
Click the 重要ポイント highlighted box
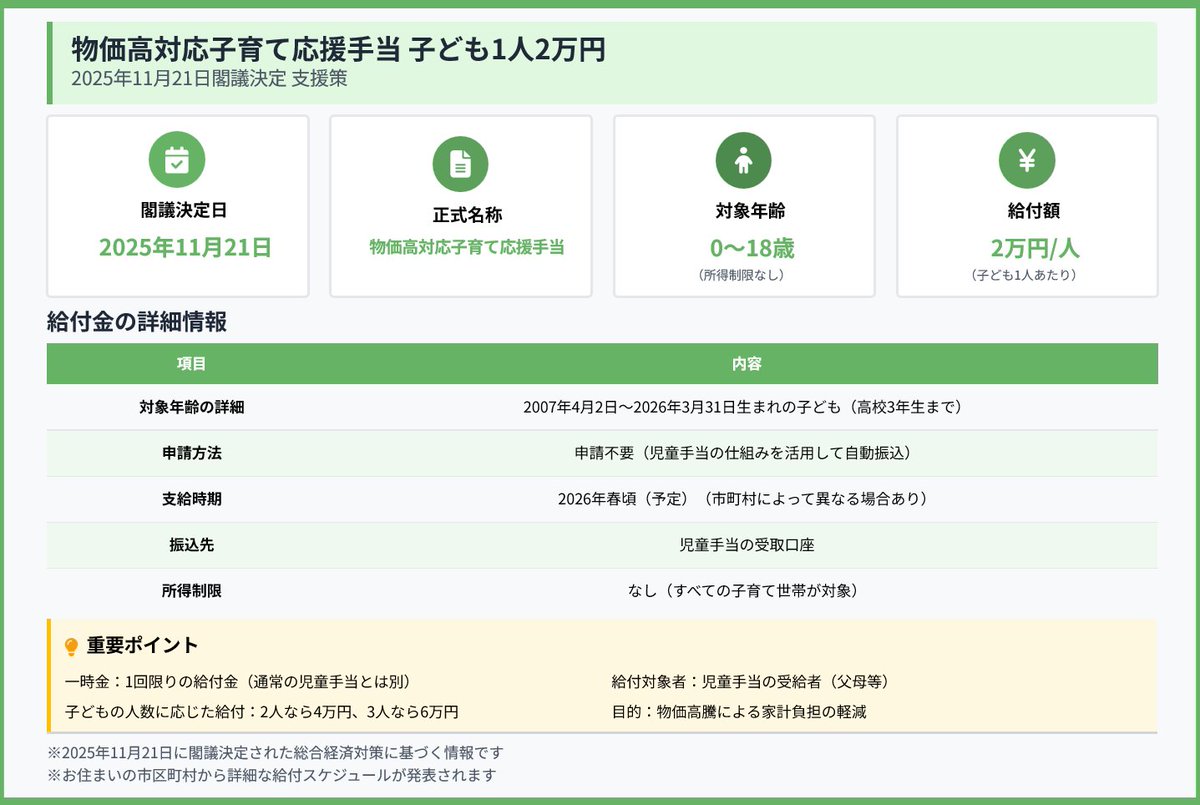coord(600,678)
